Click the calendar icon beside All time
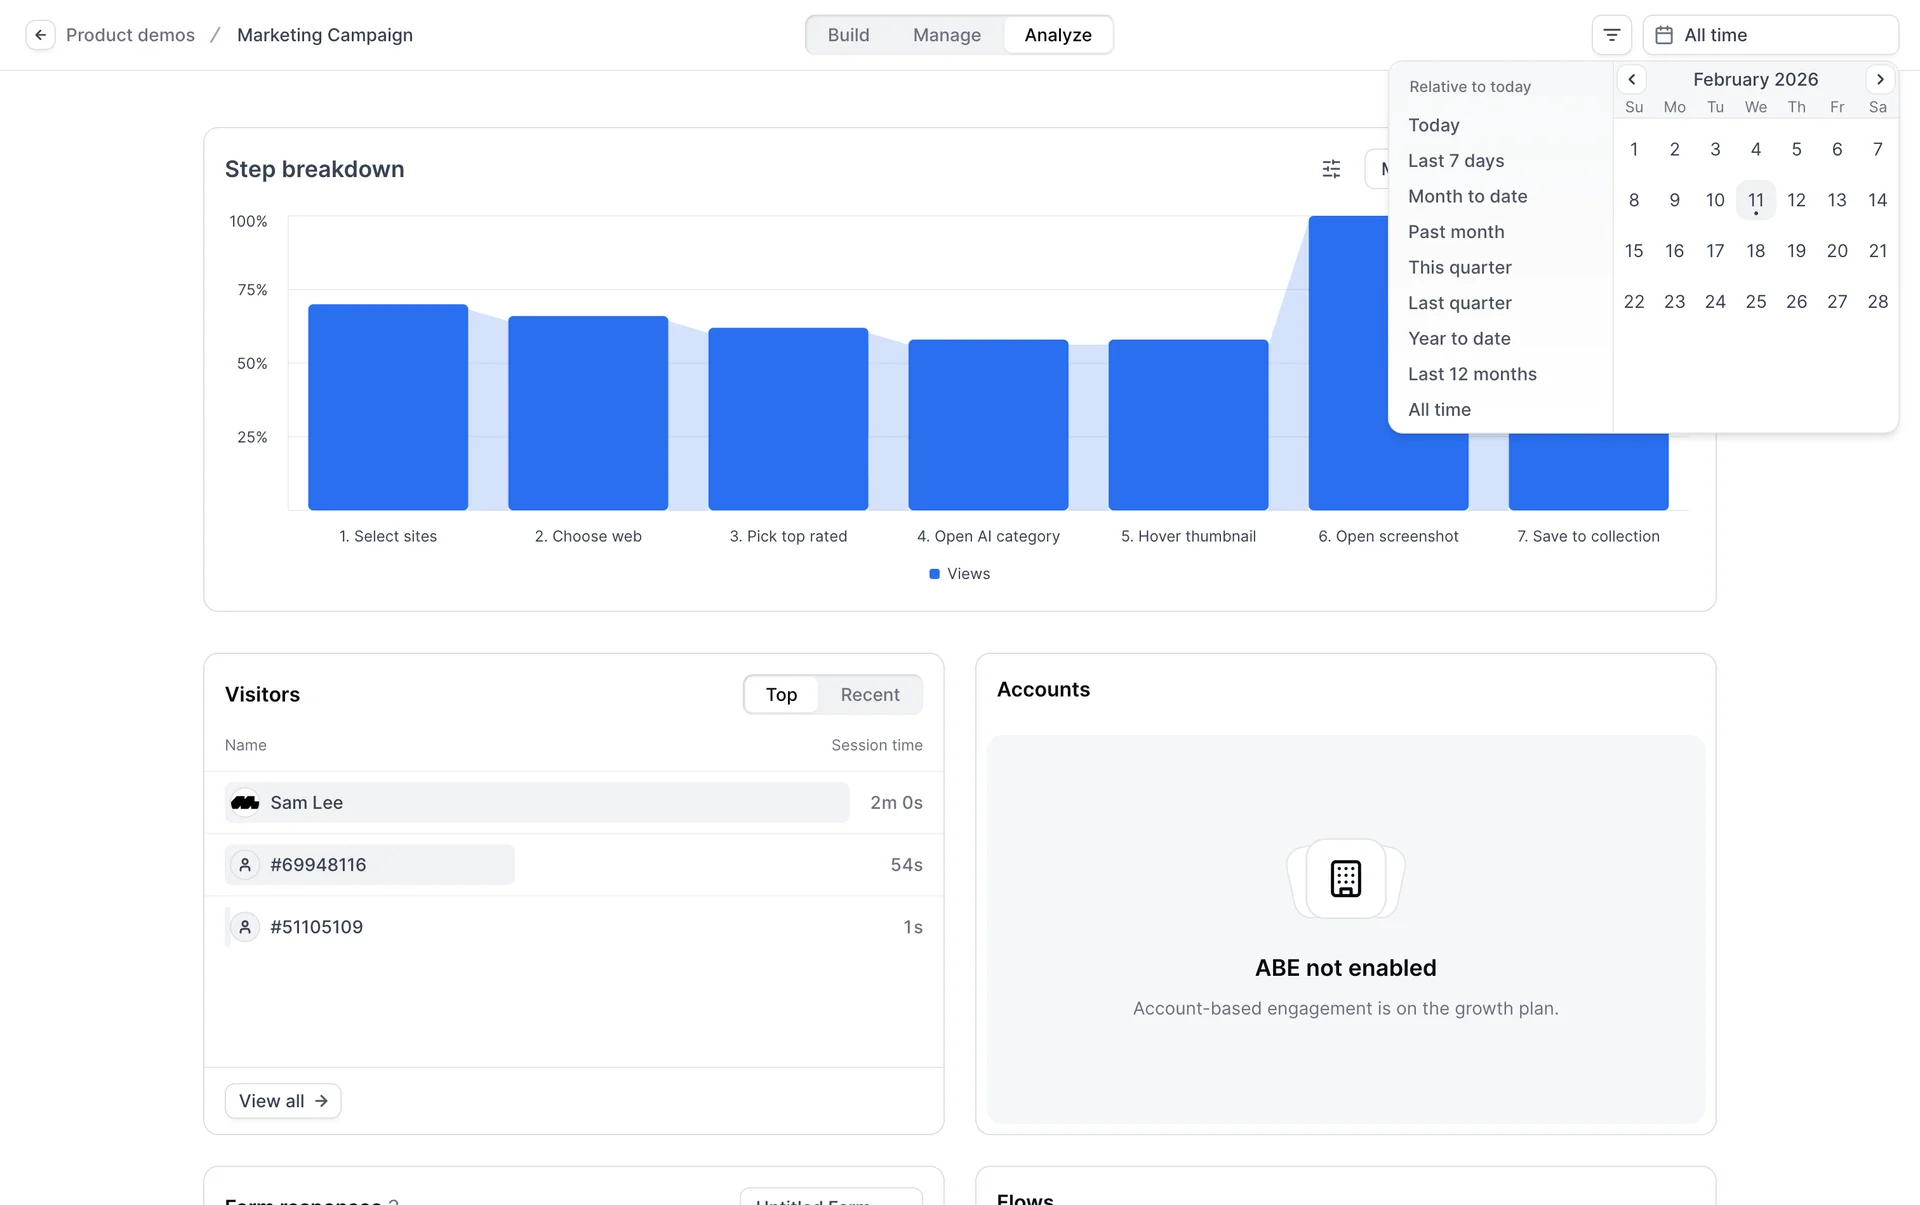Viewport: 1920px width, 1205px height. (1664, 35)
